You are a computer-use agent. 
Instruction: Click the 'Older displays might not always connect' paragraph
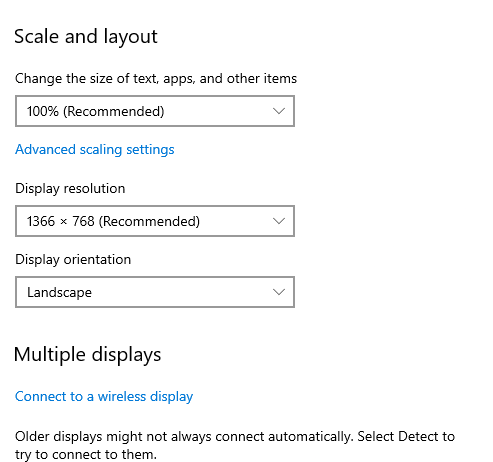(x=235, y=445)
